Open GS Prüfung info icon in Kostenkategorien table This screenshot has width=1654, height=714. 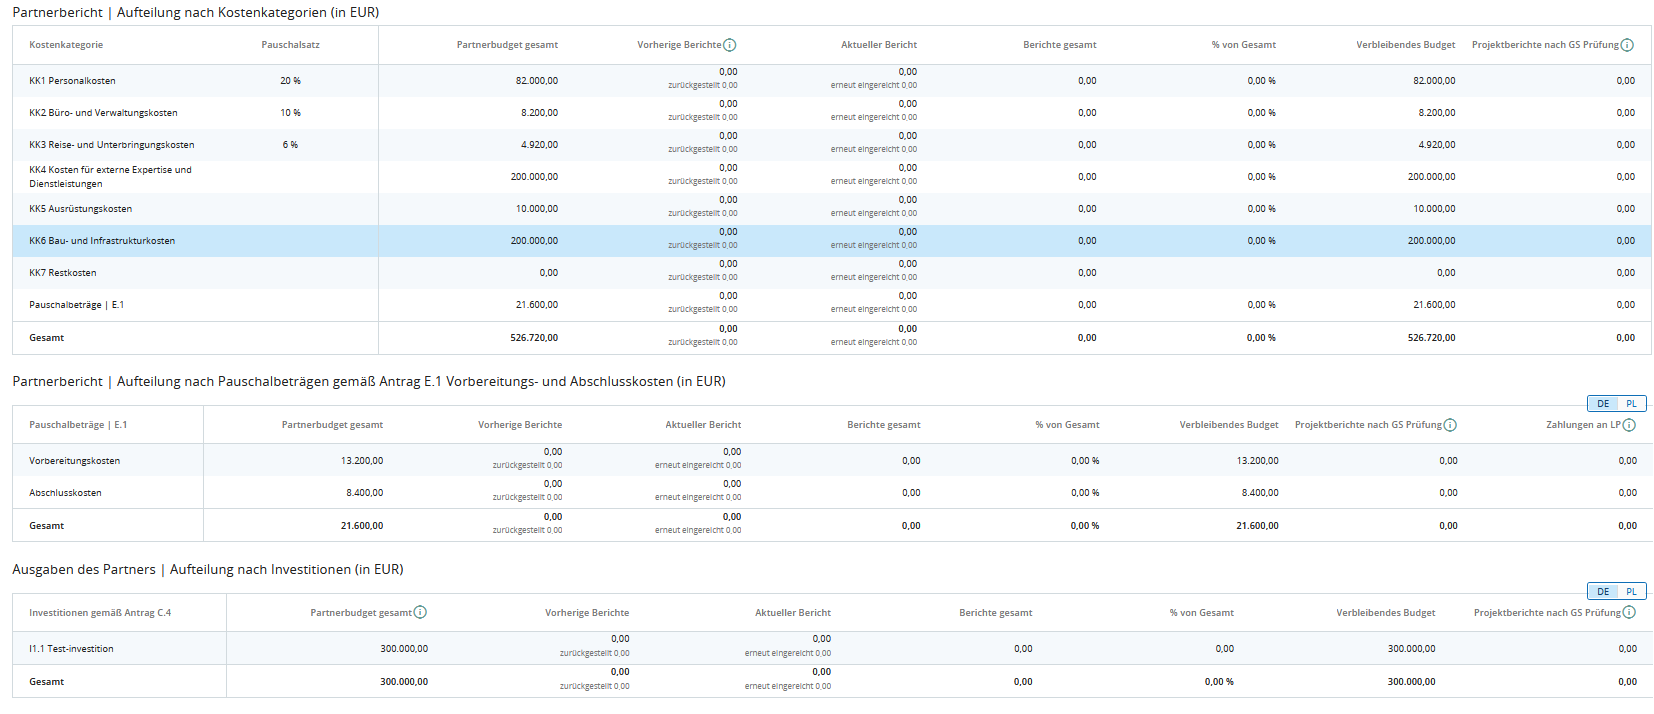1627,45
